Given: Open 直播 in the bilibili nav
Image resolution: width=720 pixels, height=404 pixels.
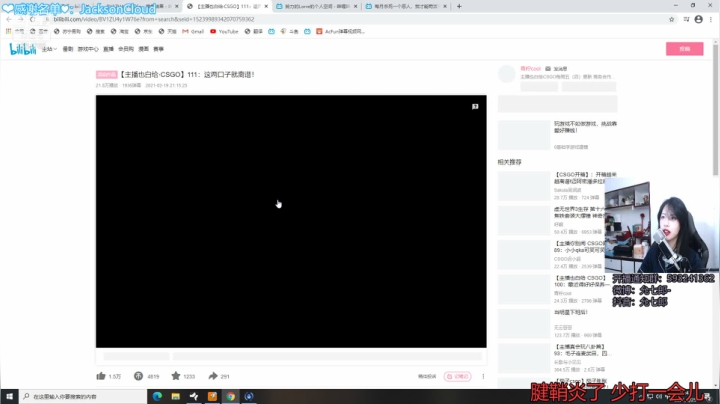Looking at the screenshot, I should coord(108,49).
